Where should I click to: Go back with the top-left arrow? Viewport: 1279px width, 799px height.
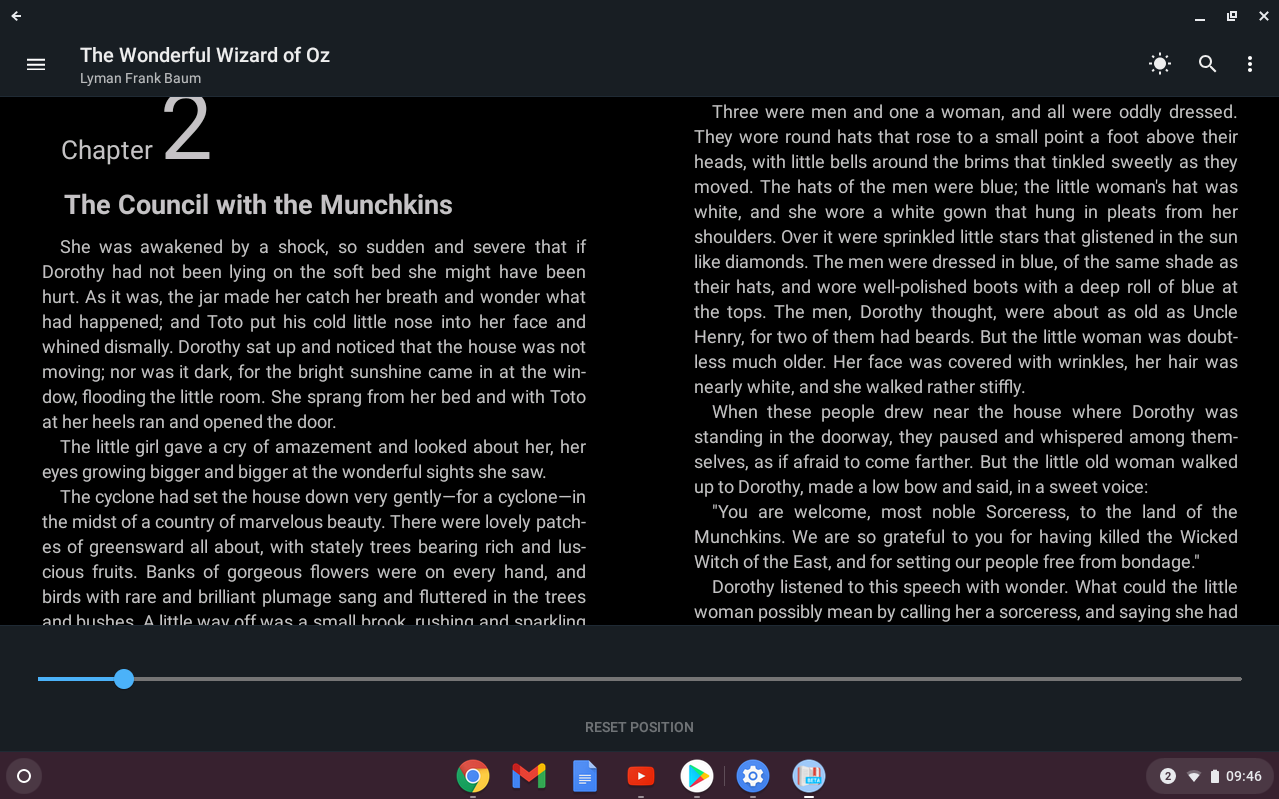click(x=16, y=16)
